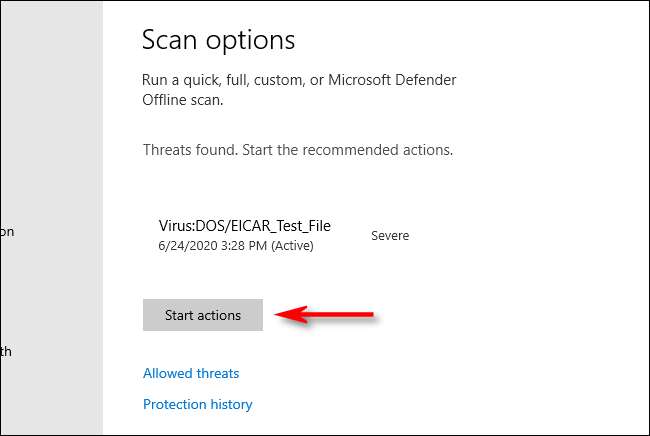Click the red arrow pointing at Start actions
Screen dimensions: 650x436
327,315
